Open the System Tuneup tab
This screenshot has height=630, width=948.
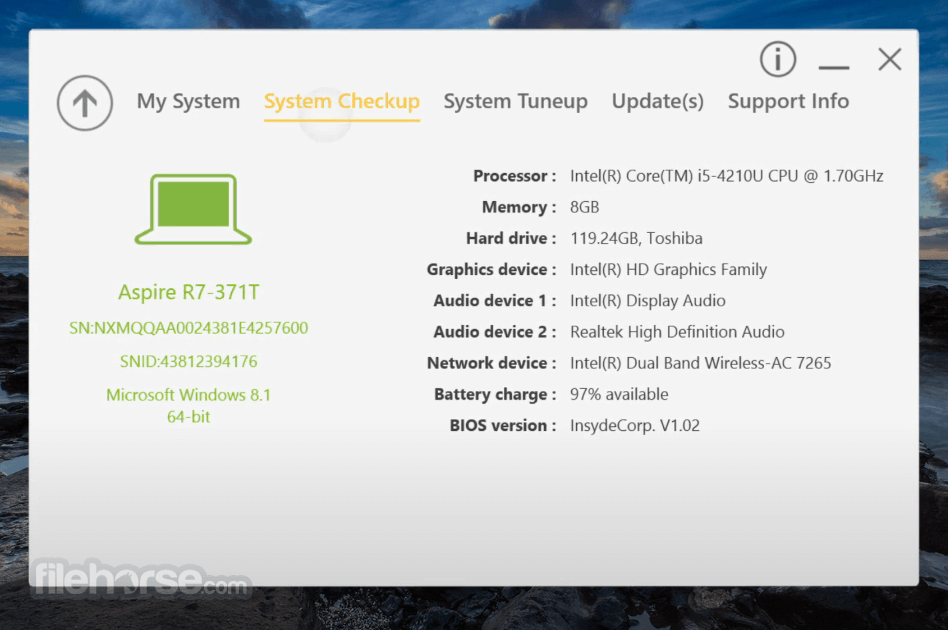(x=516, y=102)
